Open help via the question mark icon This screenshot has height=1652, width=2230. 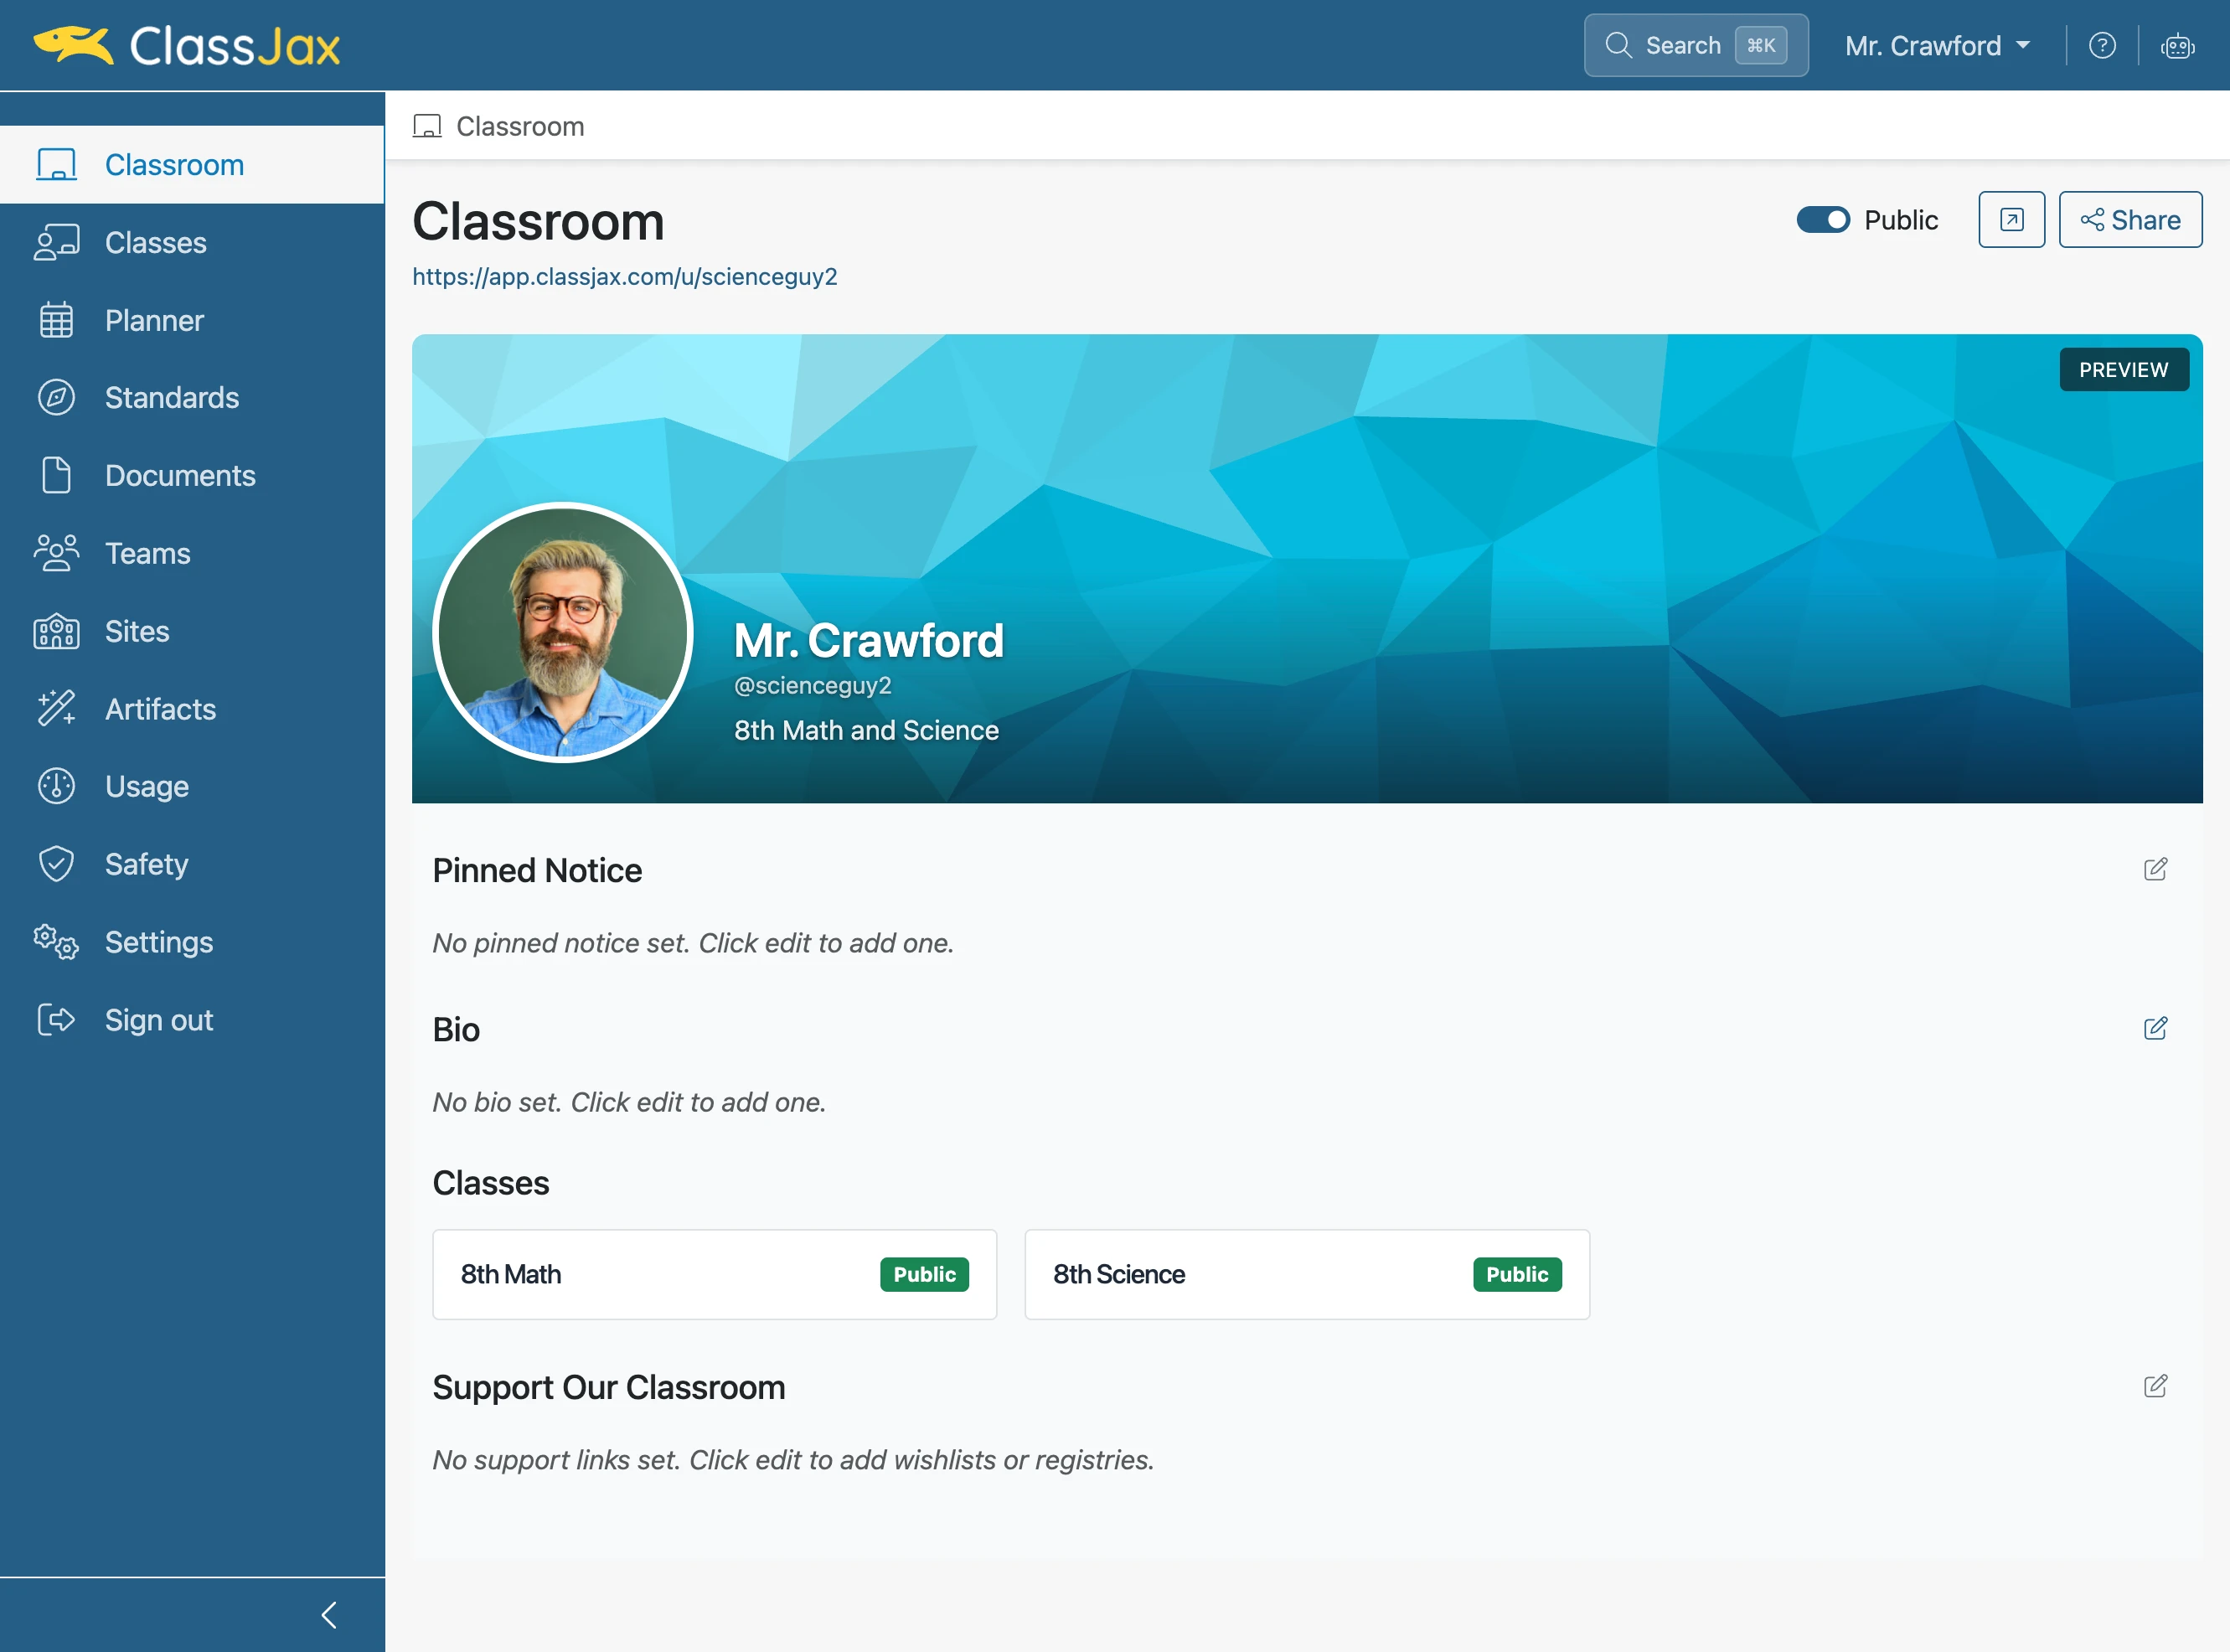(x=2102, y=45)
